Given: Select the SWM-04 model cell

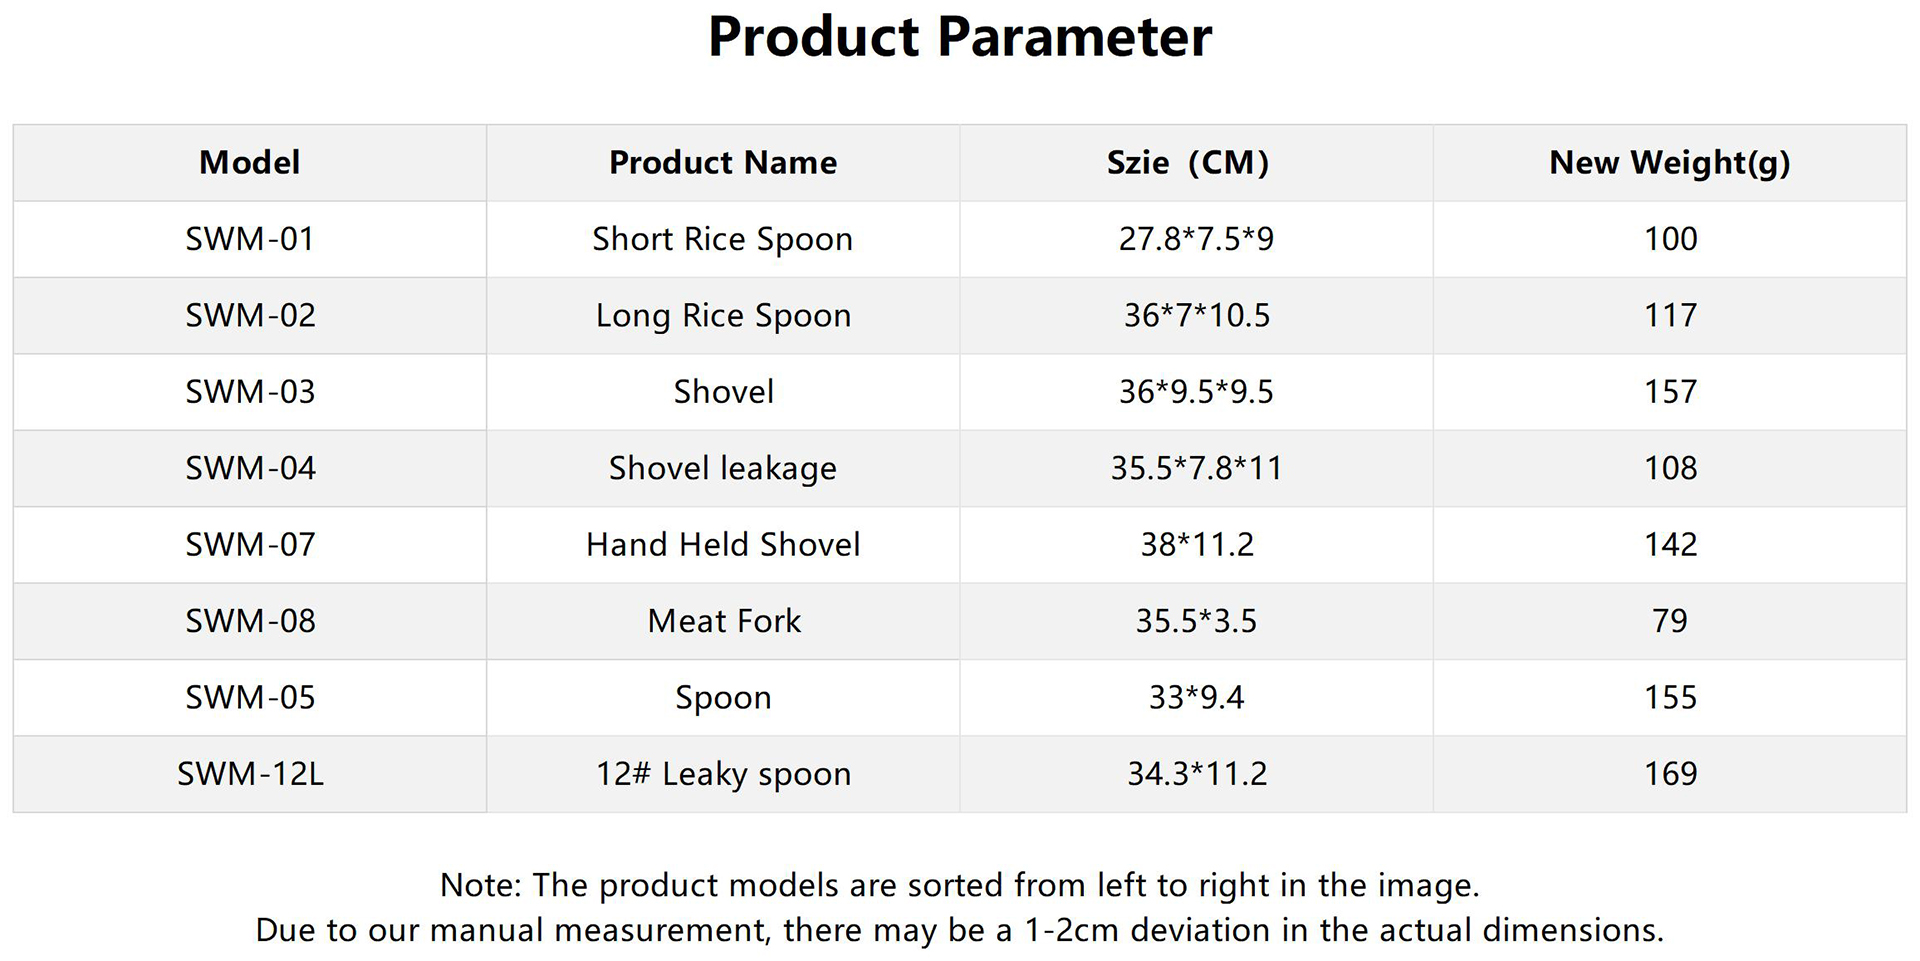Looking at the screenshot, I should pyautogui.click(x=249, y=468).
